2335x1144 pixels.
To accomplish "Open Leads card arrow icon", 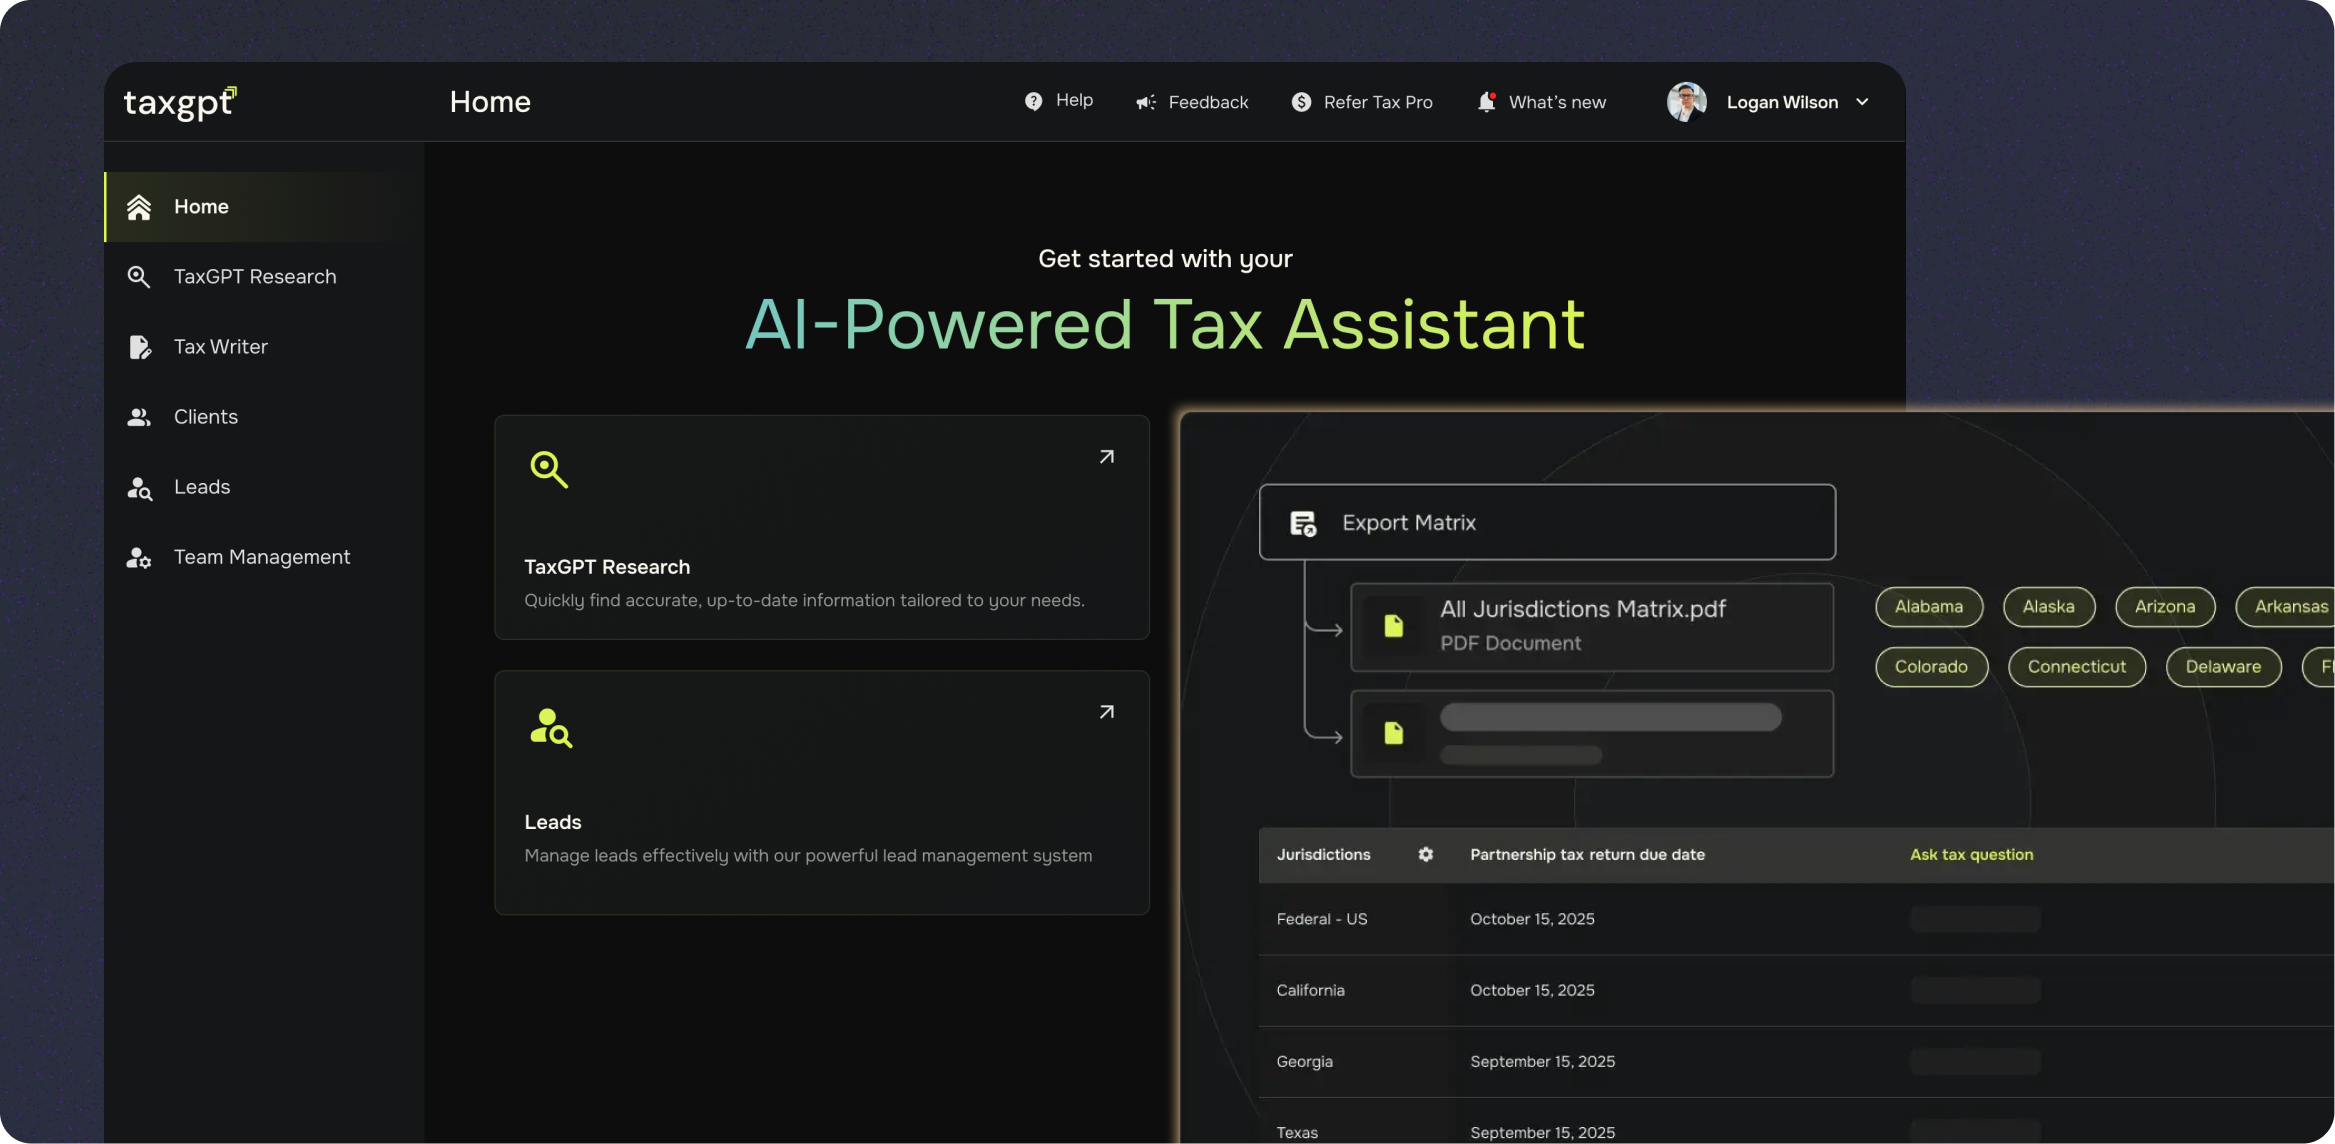I will (x=1106, y=712).
